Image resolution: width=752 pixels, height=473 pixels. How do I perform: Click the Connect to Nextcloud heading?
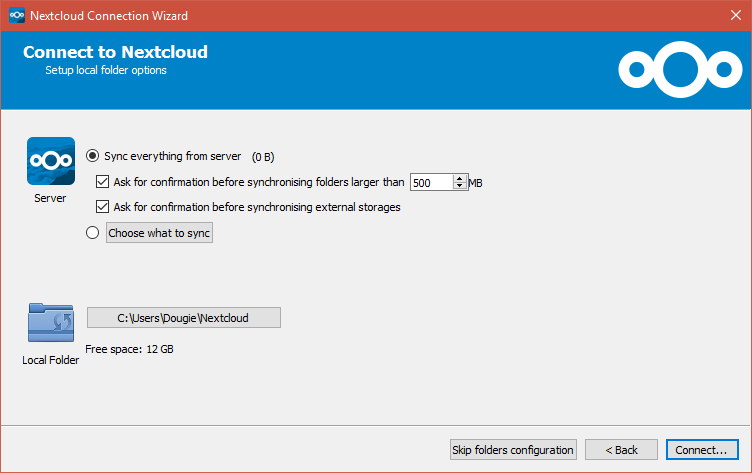coord(116,52)
